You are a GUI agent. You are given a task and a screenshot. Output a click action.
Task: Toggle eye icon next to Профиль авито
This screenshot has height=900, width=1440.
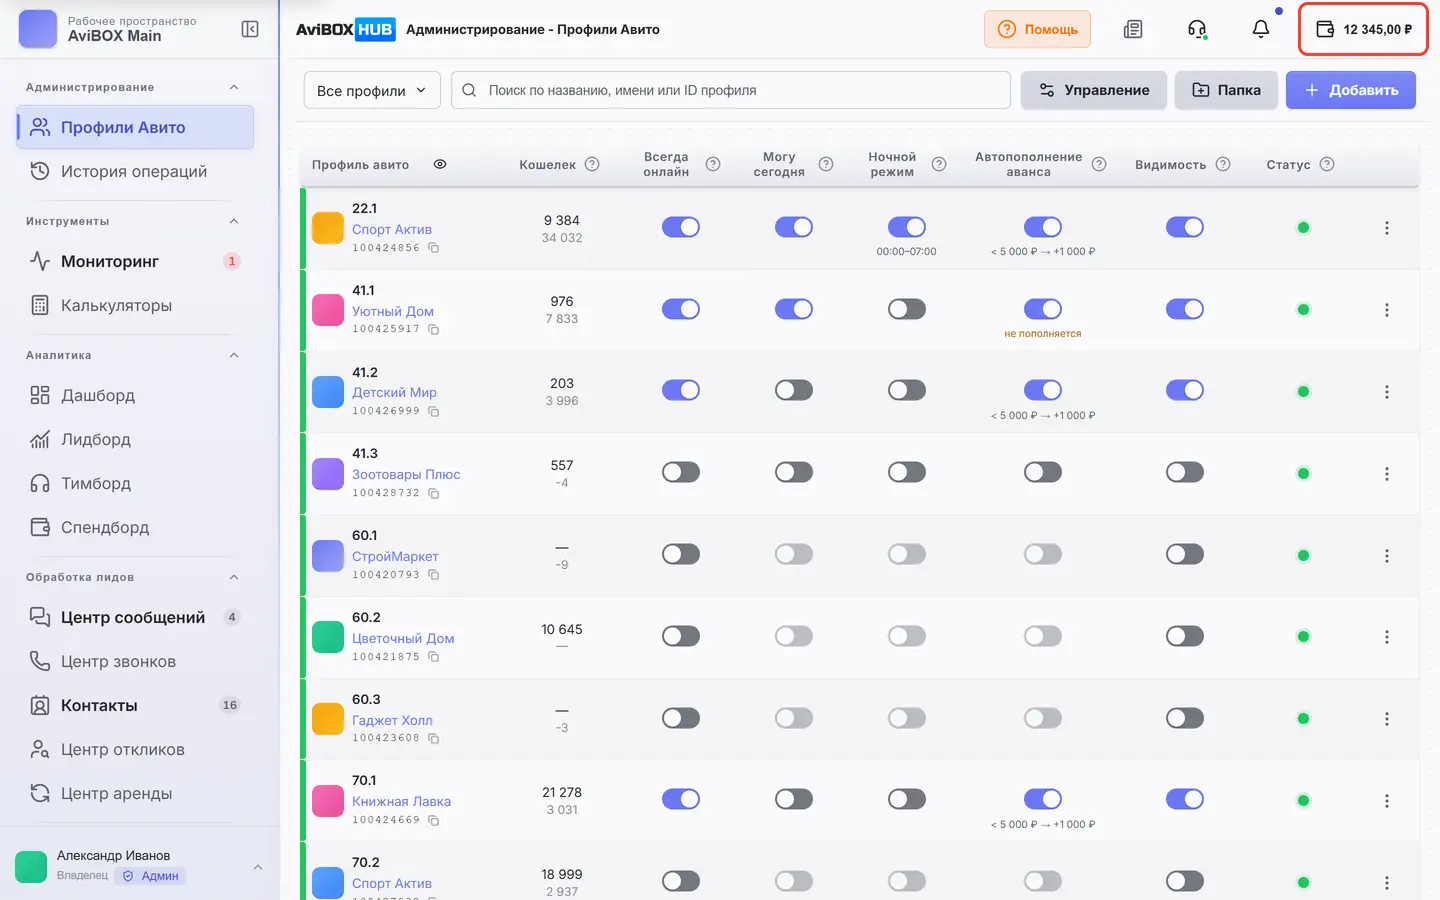tap(440, 164)
